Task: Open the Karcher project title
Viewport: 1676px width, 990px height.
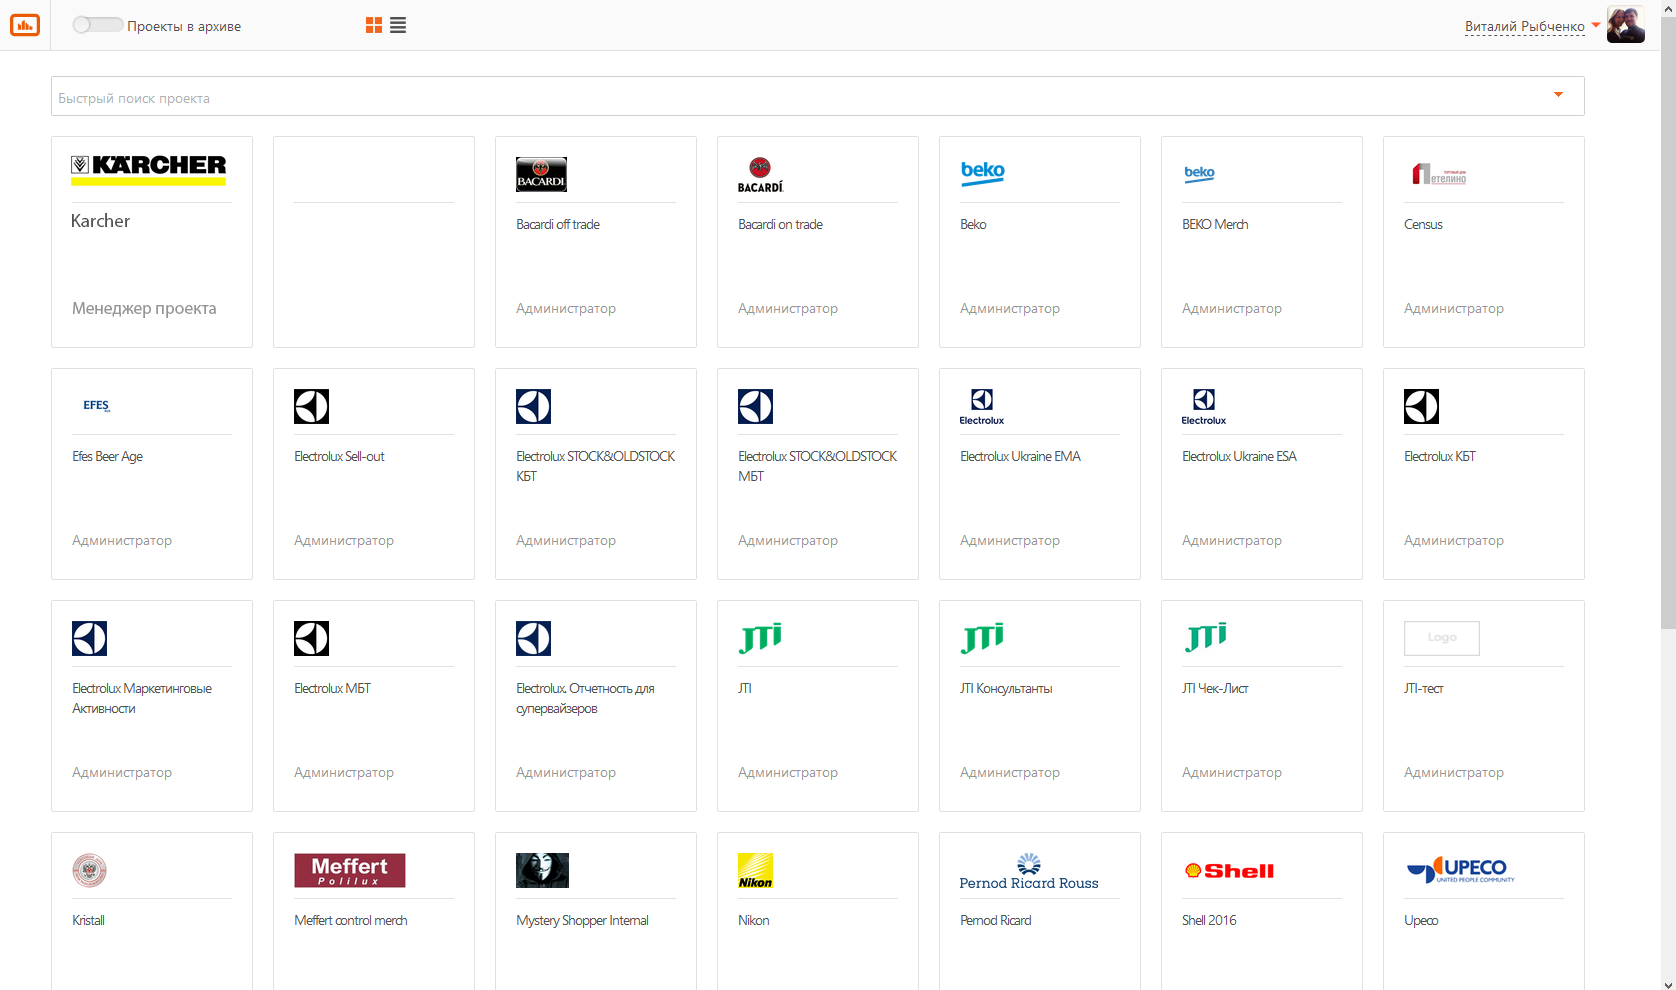Action: (x=100, y=221)
